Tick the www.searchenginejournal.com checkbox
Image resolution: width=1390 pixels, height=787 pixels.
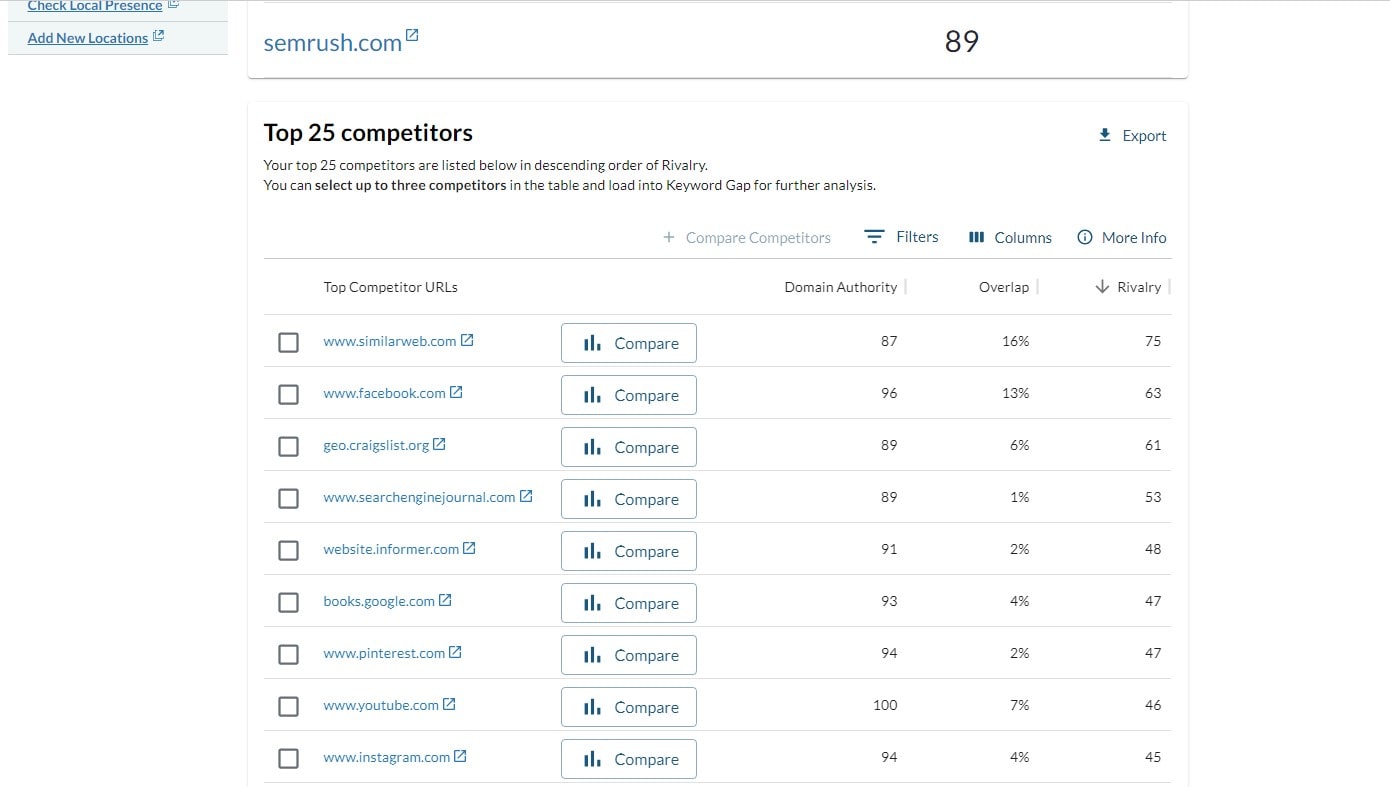pyautogui.click(x=288, y=498)
